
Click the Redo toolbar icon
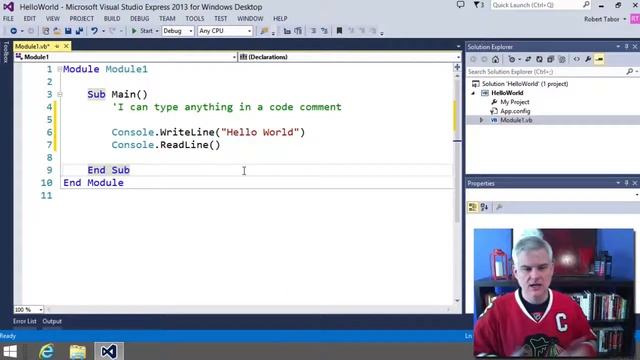pos(113,31)
